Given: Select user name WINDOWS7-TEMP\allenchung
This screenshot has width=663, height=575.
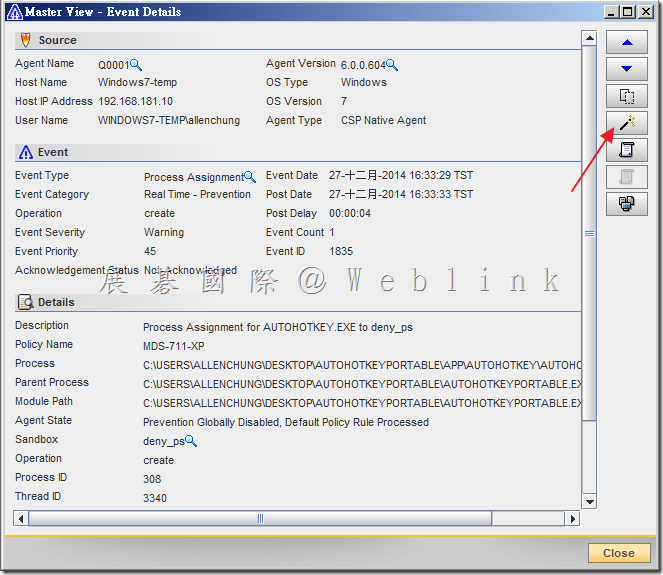Looking at the screenshot, I should tap(169, 120).
